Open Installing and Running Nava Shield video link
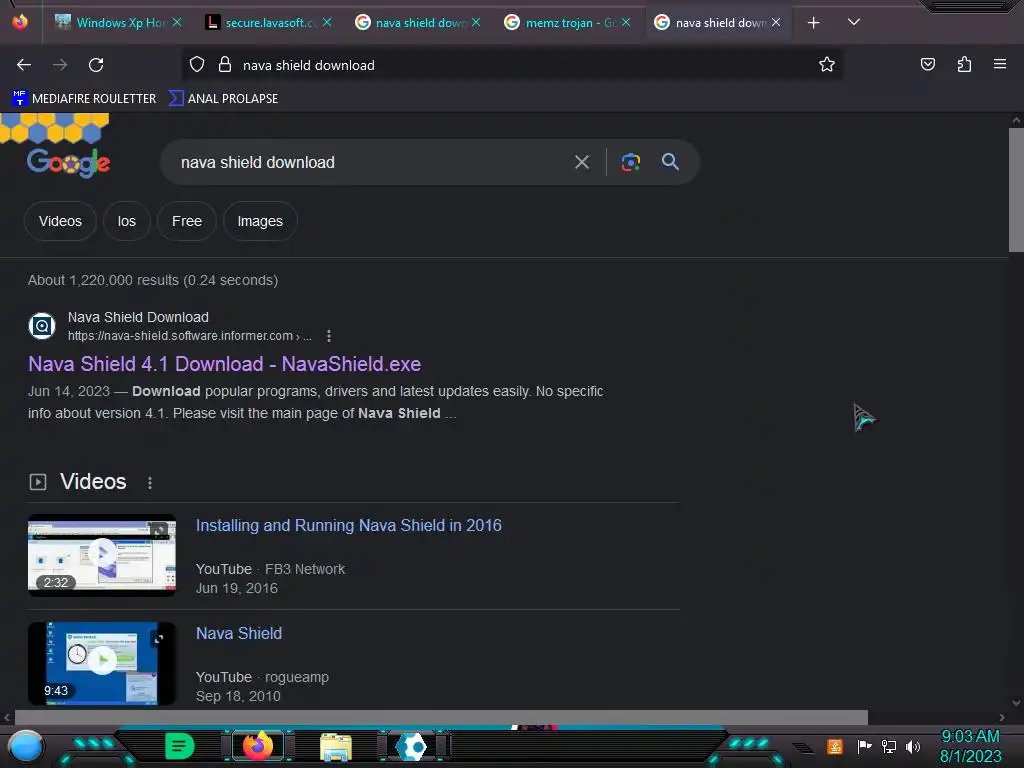The image size is (1024, 768). tap(349, 526)
